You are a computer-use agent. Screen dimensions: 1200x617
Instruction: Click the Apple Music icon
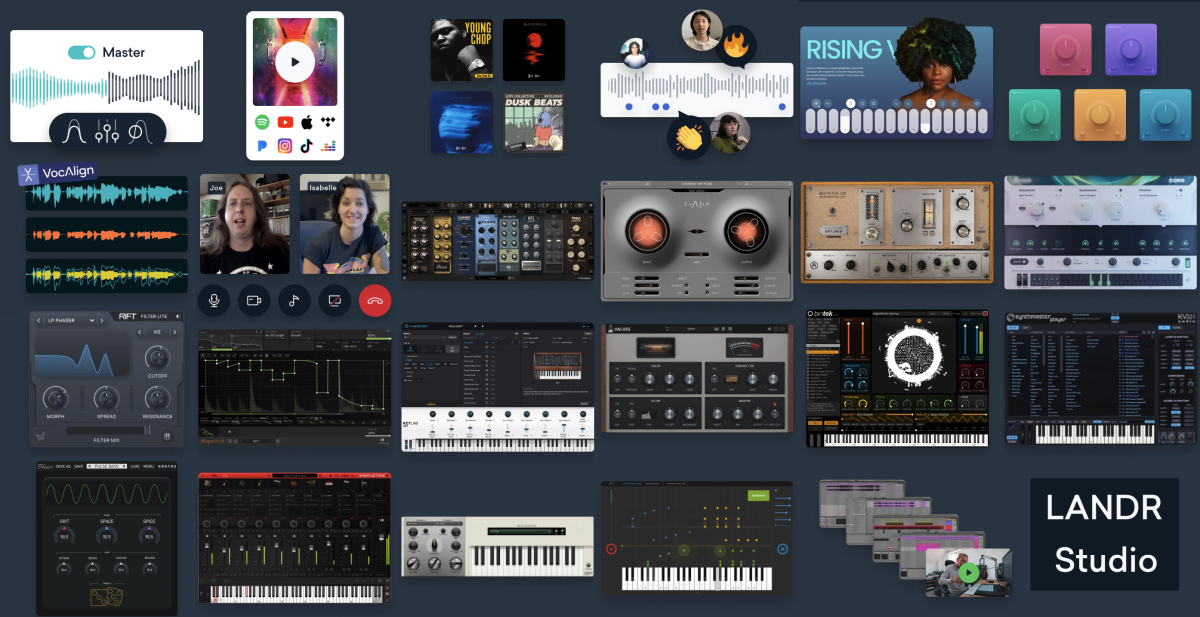[307, 121]
